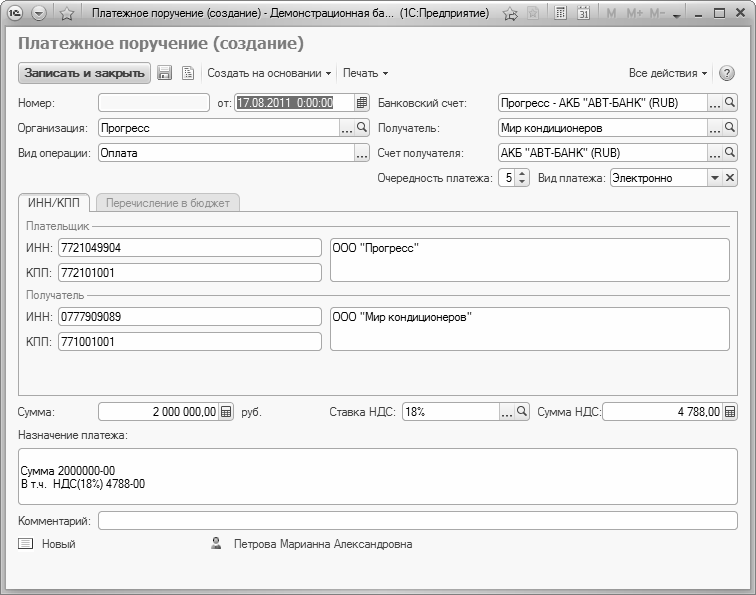
Task: Open Организация selection ellipsis button
Action: pos(347,127)
